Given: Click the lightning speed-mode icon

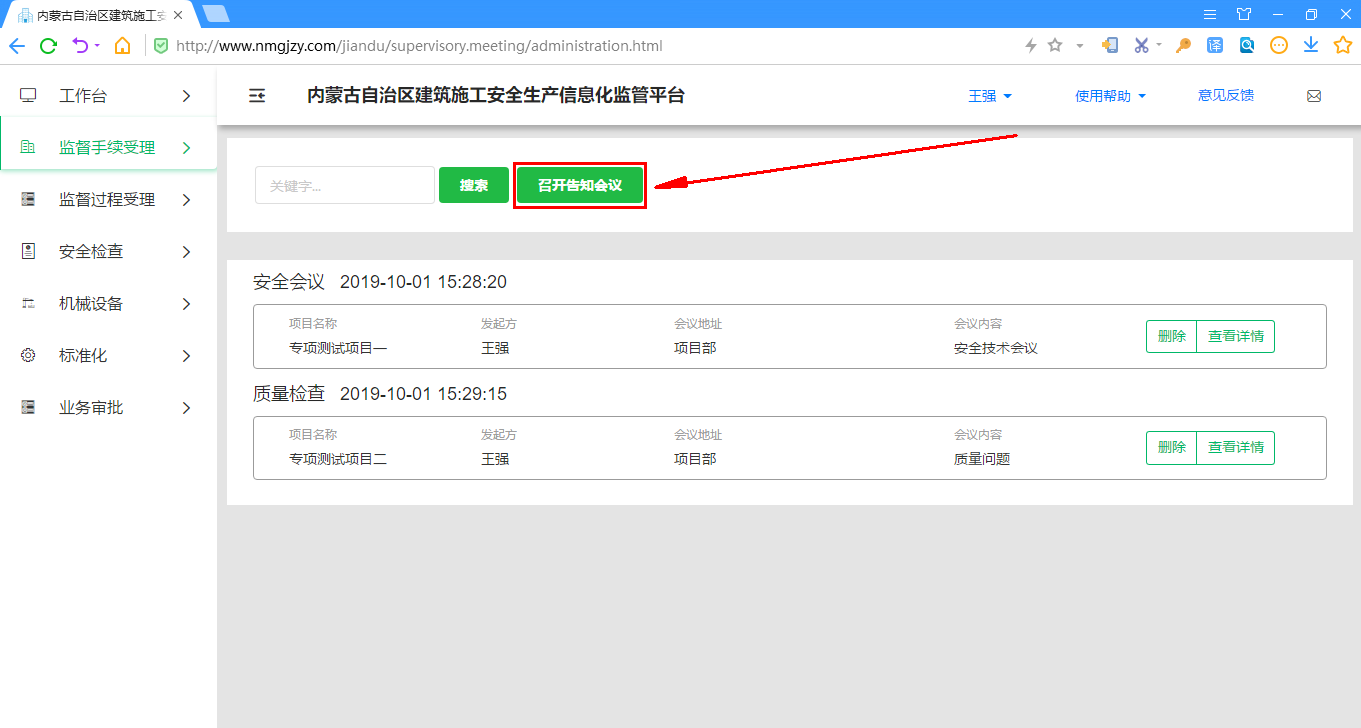Looking at the screenshot, I should click(1031, 46).
